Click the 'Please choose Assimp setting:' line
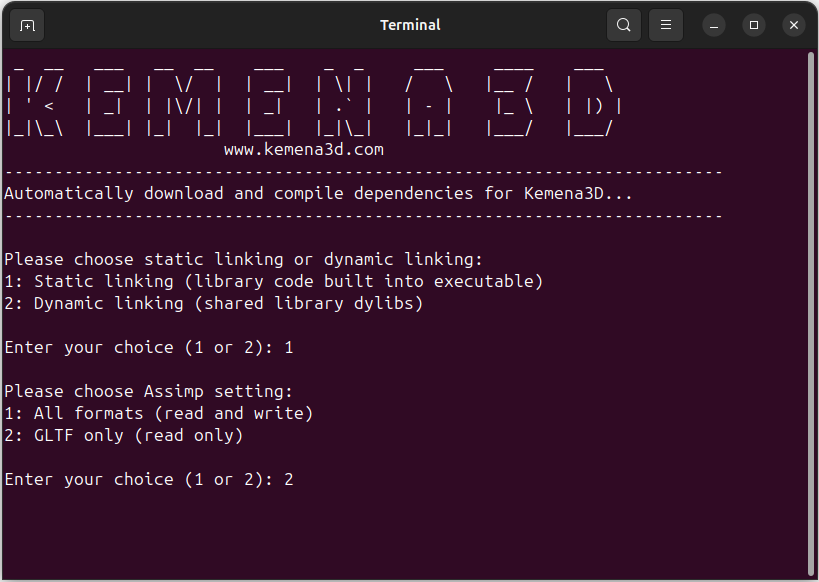 pyautogui.click(x=149, y=391)
